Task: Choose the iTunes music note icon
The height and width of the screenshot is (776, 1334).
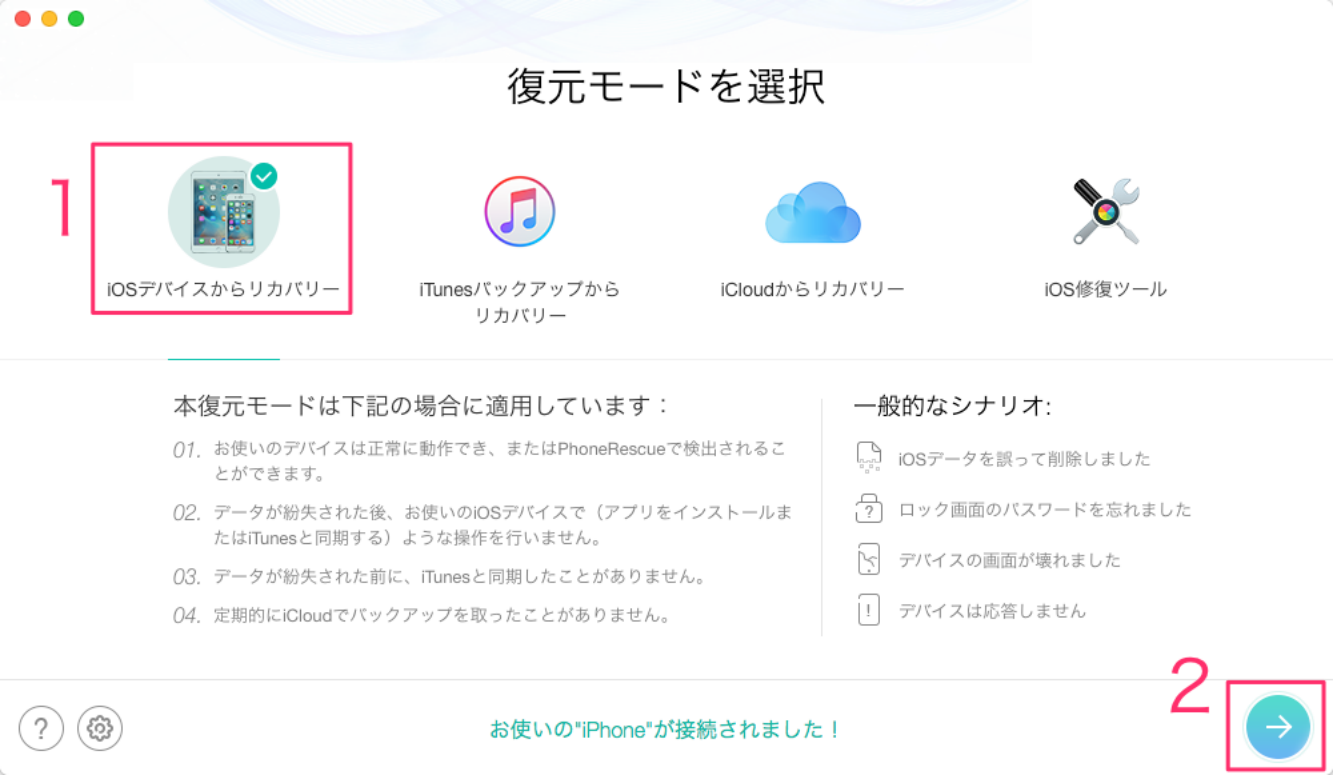Action: pos(519,212)
